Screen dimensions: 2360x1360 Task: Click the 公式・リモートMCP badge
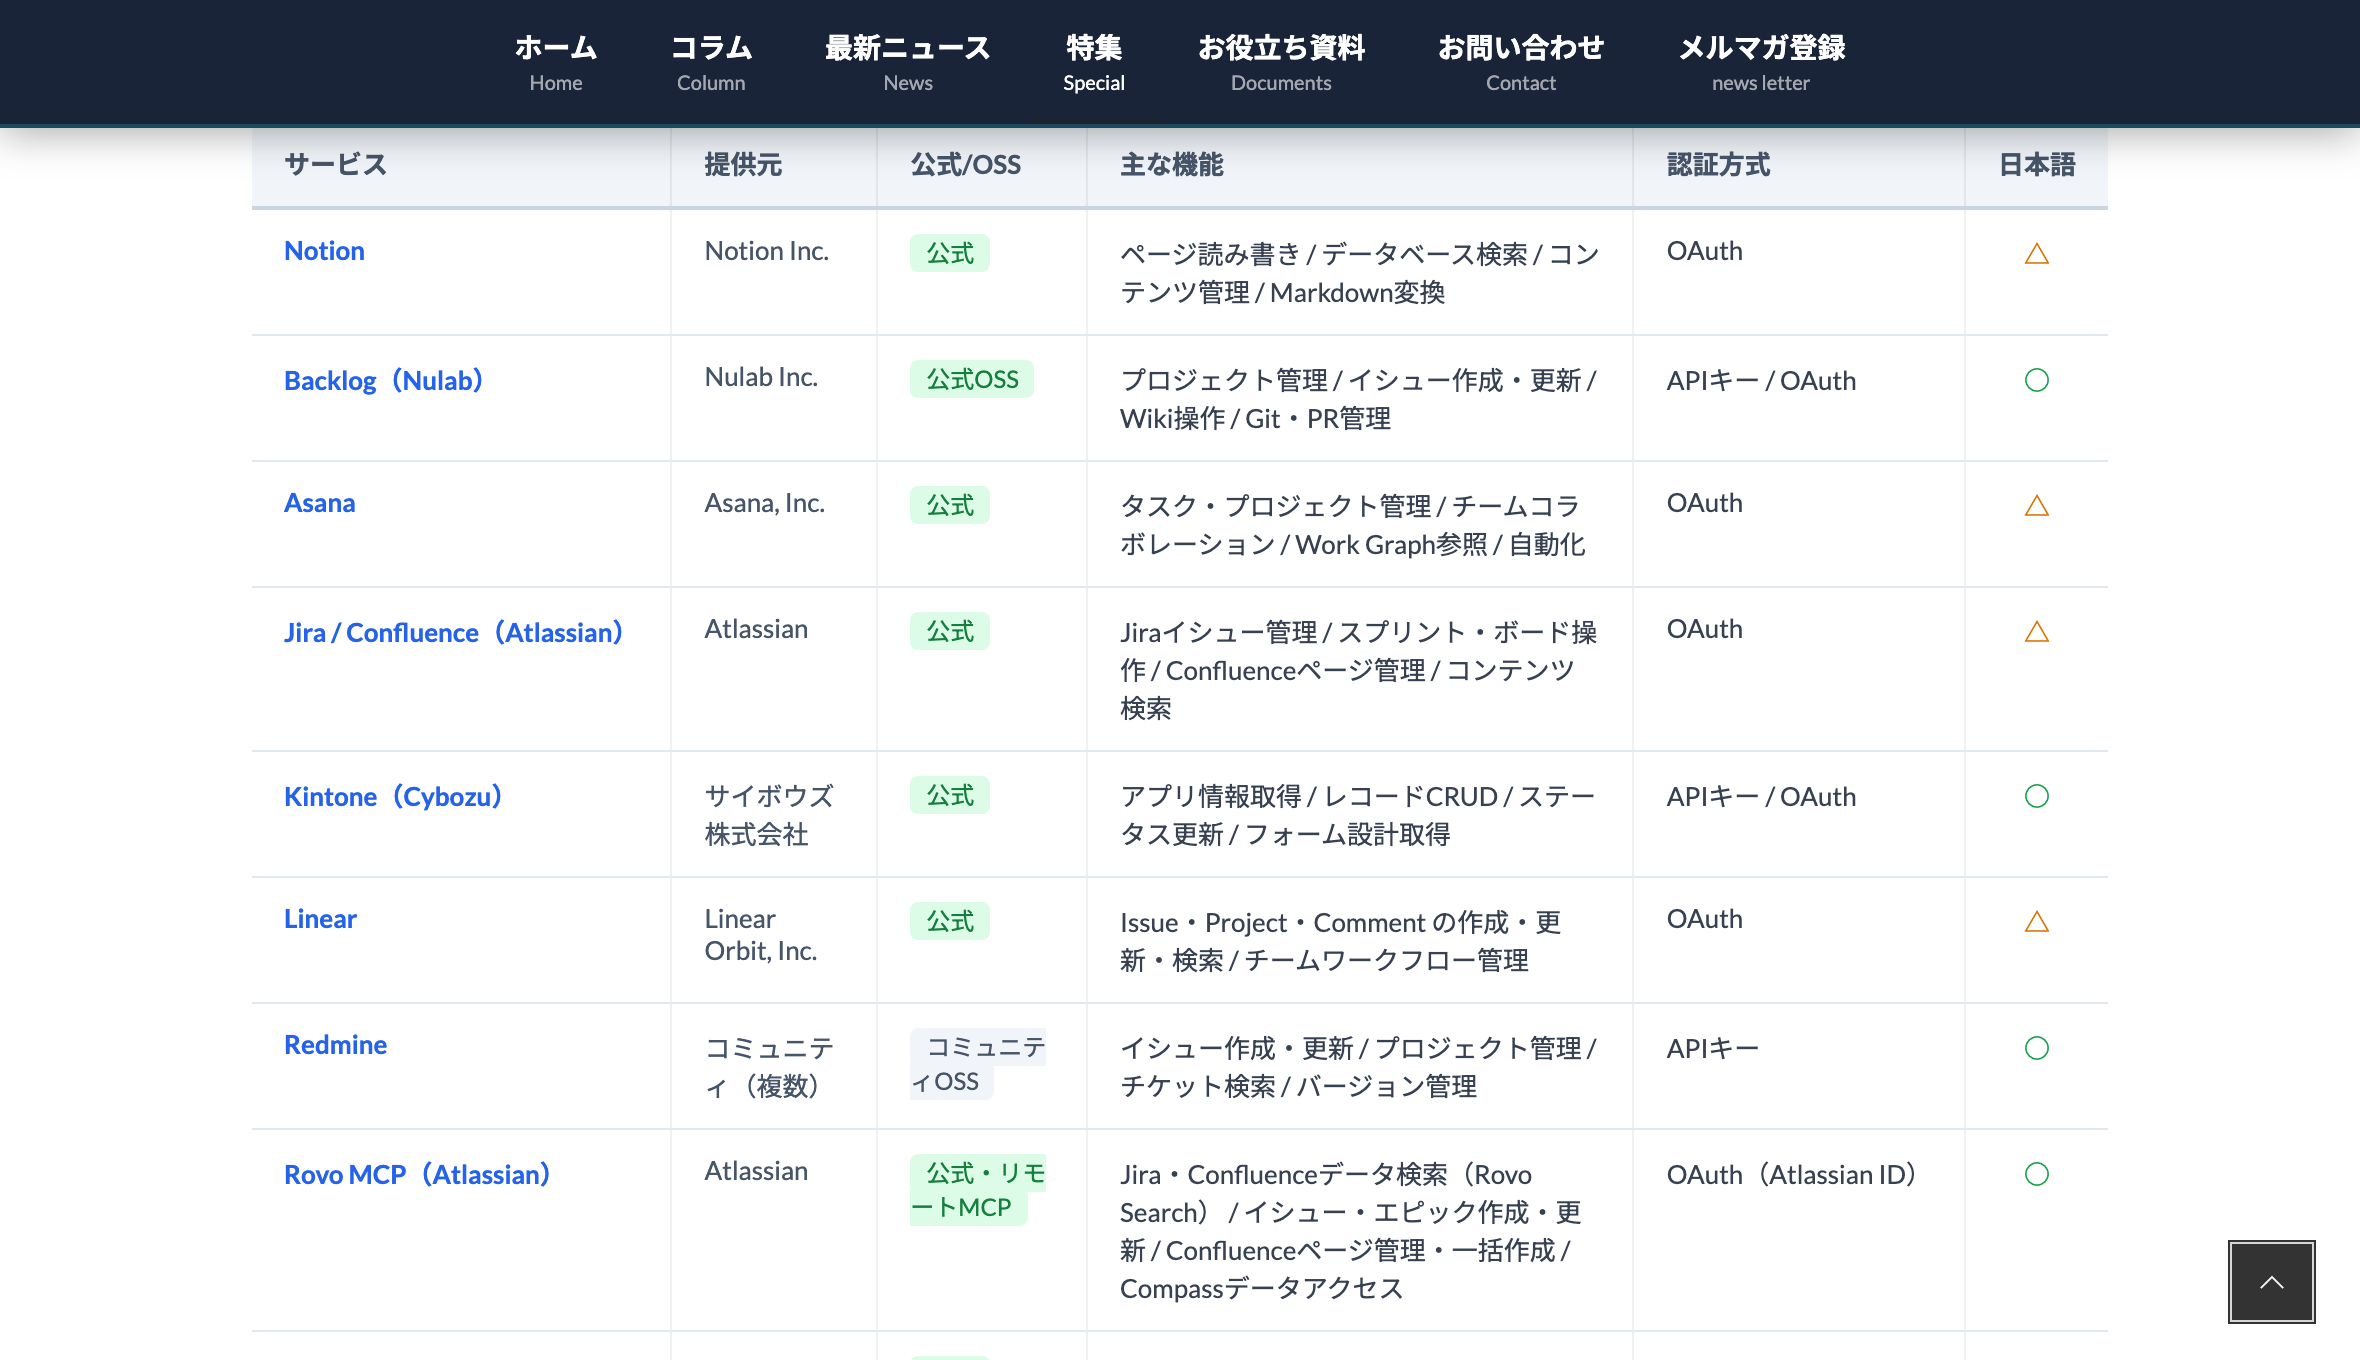978,1190
